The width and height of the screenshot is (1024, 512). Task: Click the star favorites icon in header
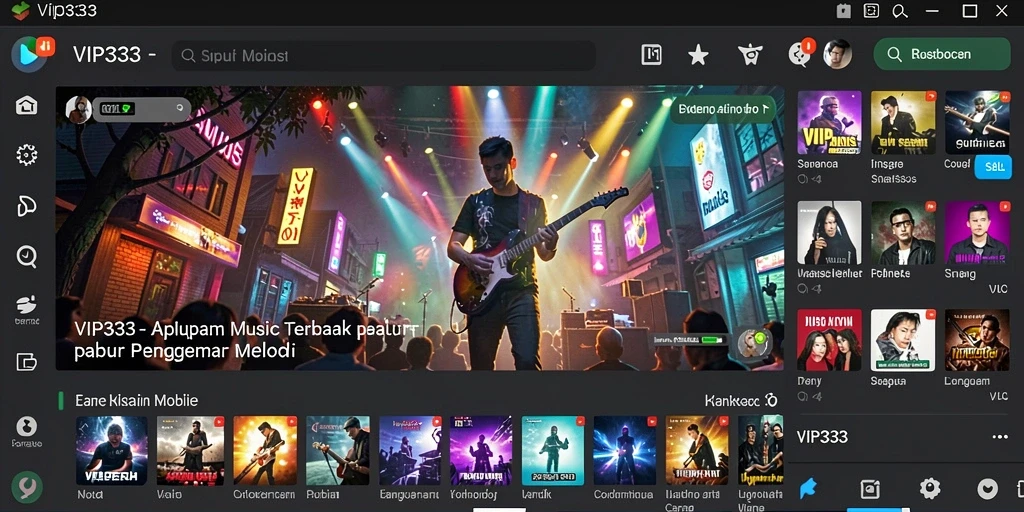698,56
